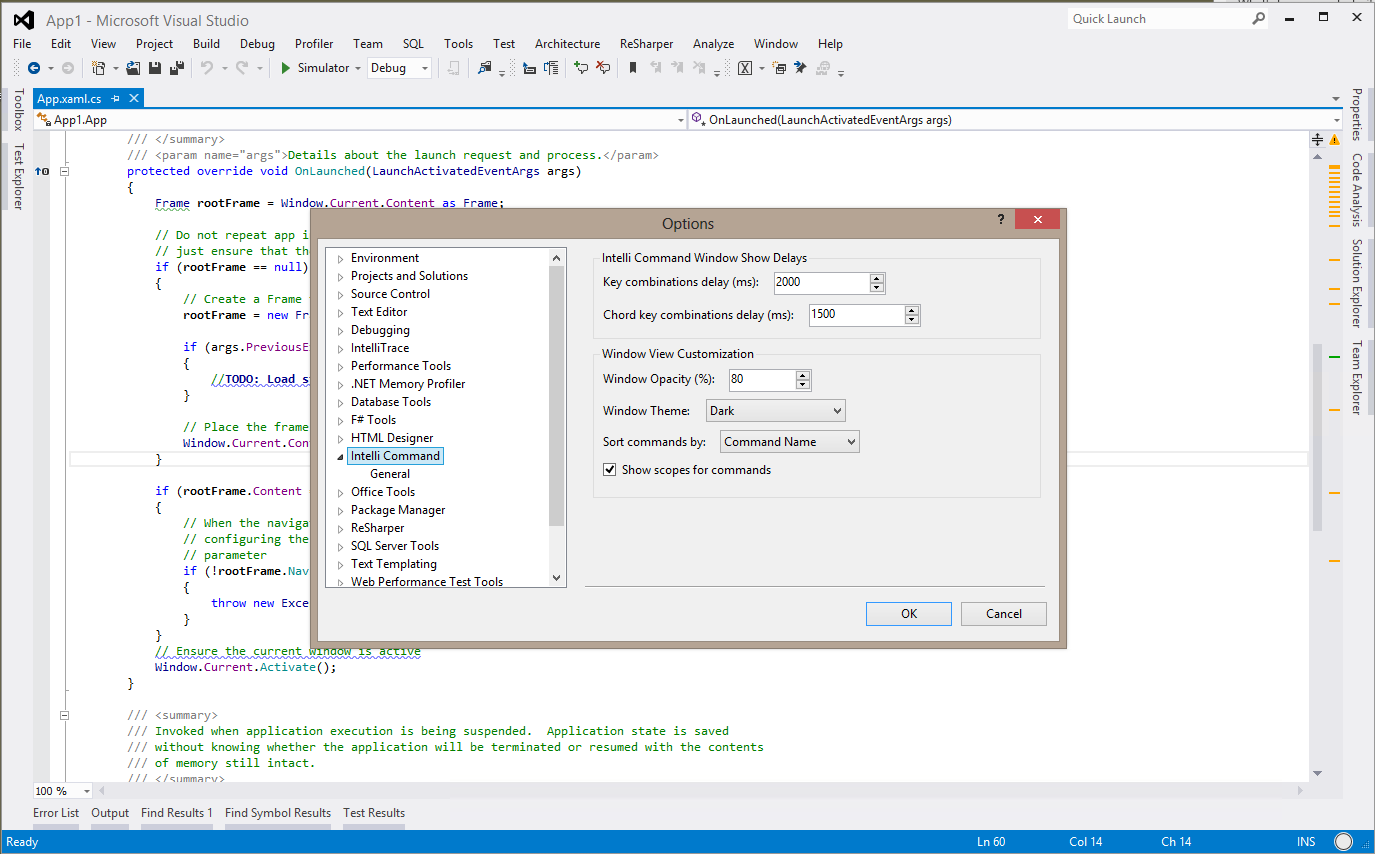Click the Uncomment selection toolbar icon
The height and width of the screenshot is (854, 1375).
[603, 68]
